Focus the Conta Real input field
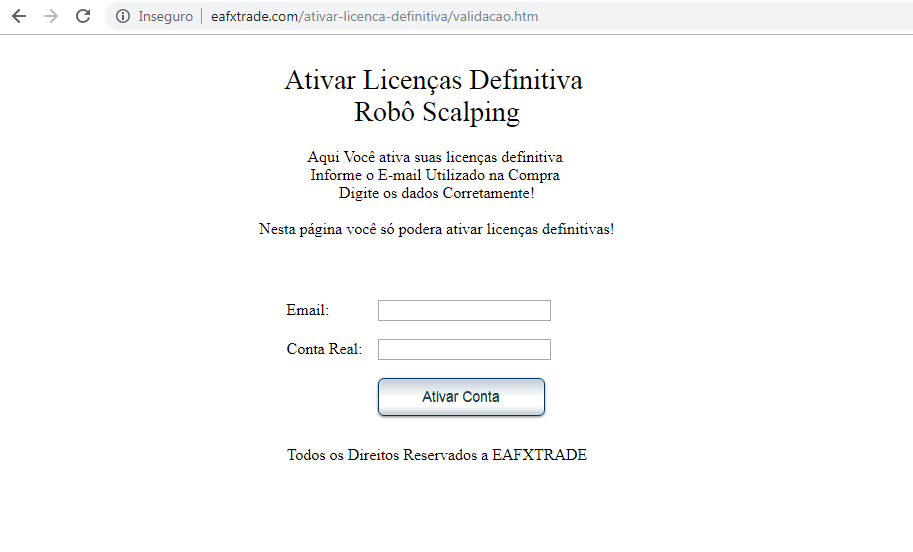 (x=464, y=349)
